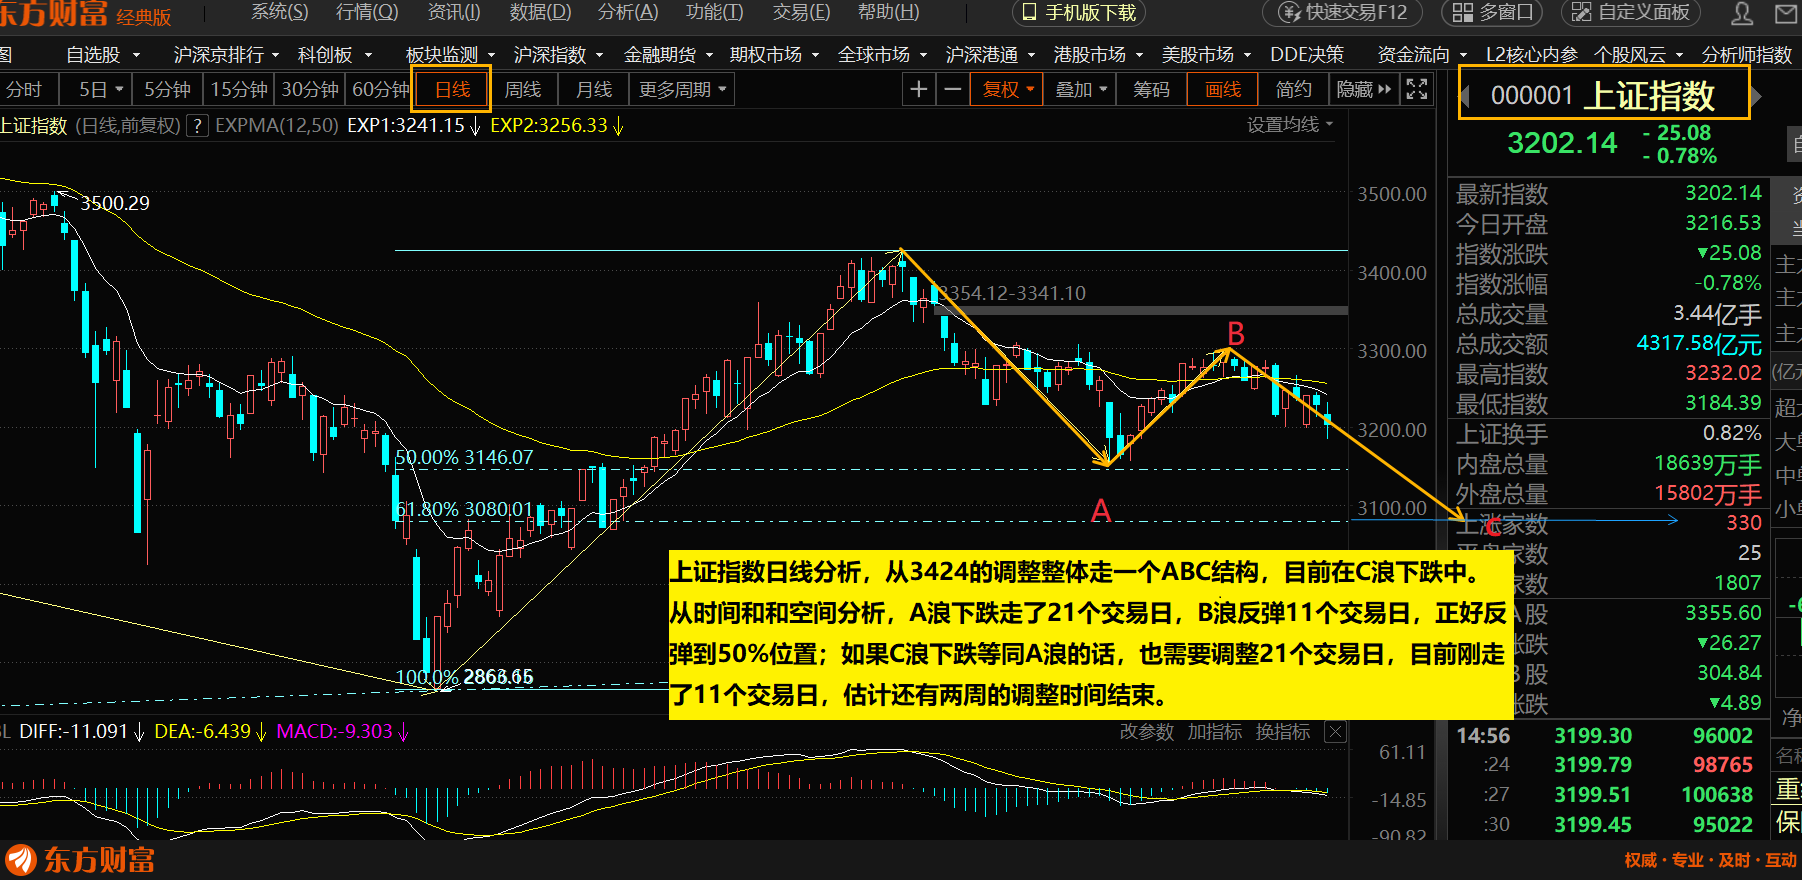The height and width of the screenshot is (880, 1802).
Task: Click the question mark help icon beside 上证指数
Action: tap(198, 126)
